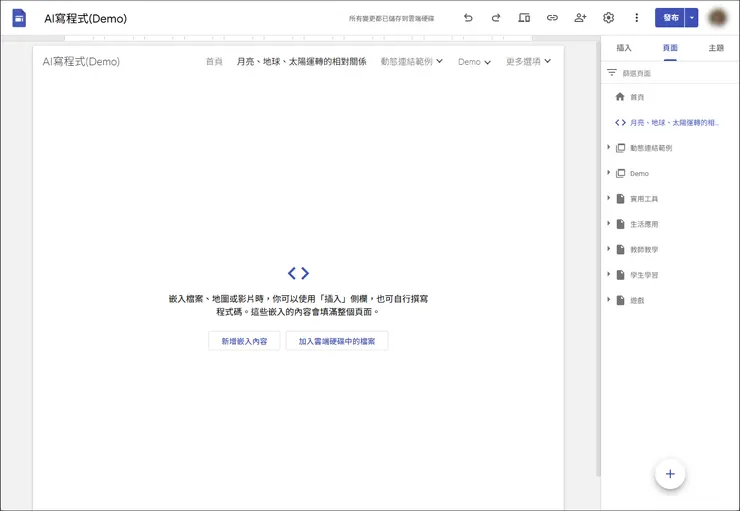Click 新增嵌入內容 button
The image size is (740, 511).
click(x=244, y=341)
